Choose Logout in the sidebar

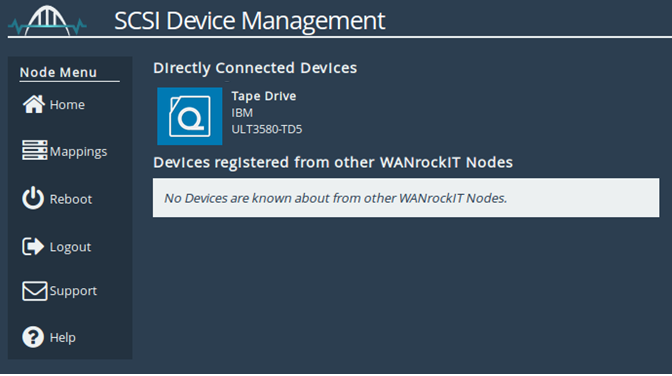click(70, 247)
